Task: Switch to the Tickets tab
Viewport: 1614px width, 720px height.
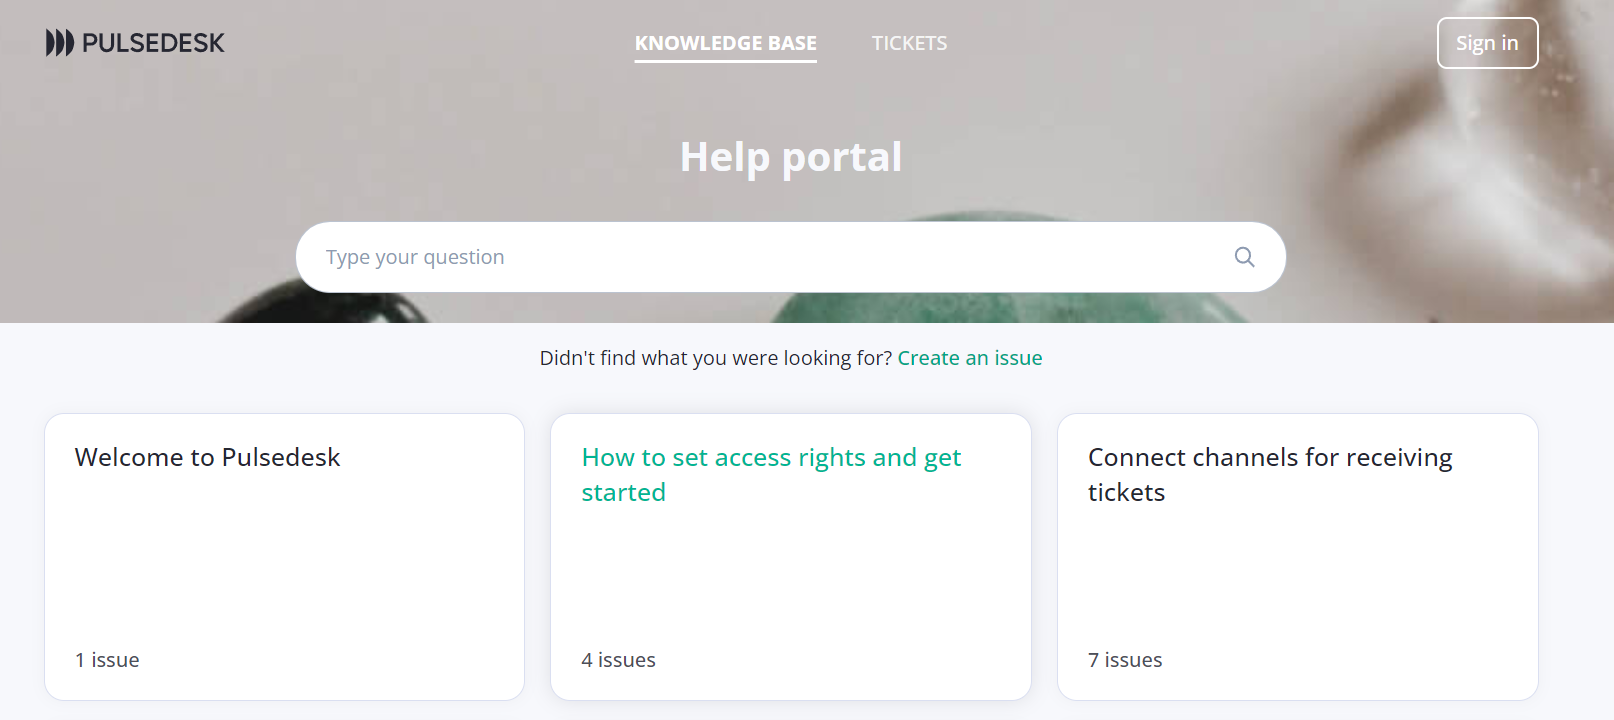Action: [x=909, y=43]
